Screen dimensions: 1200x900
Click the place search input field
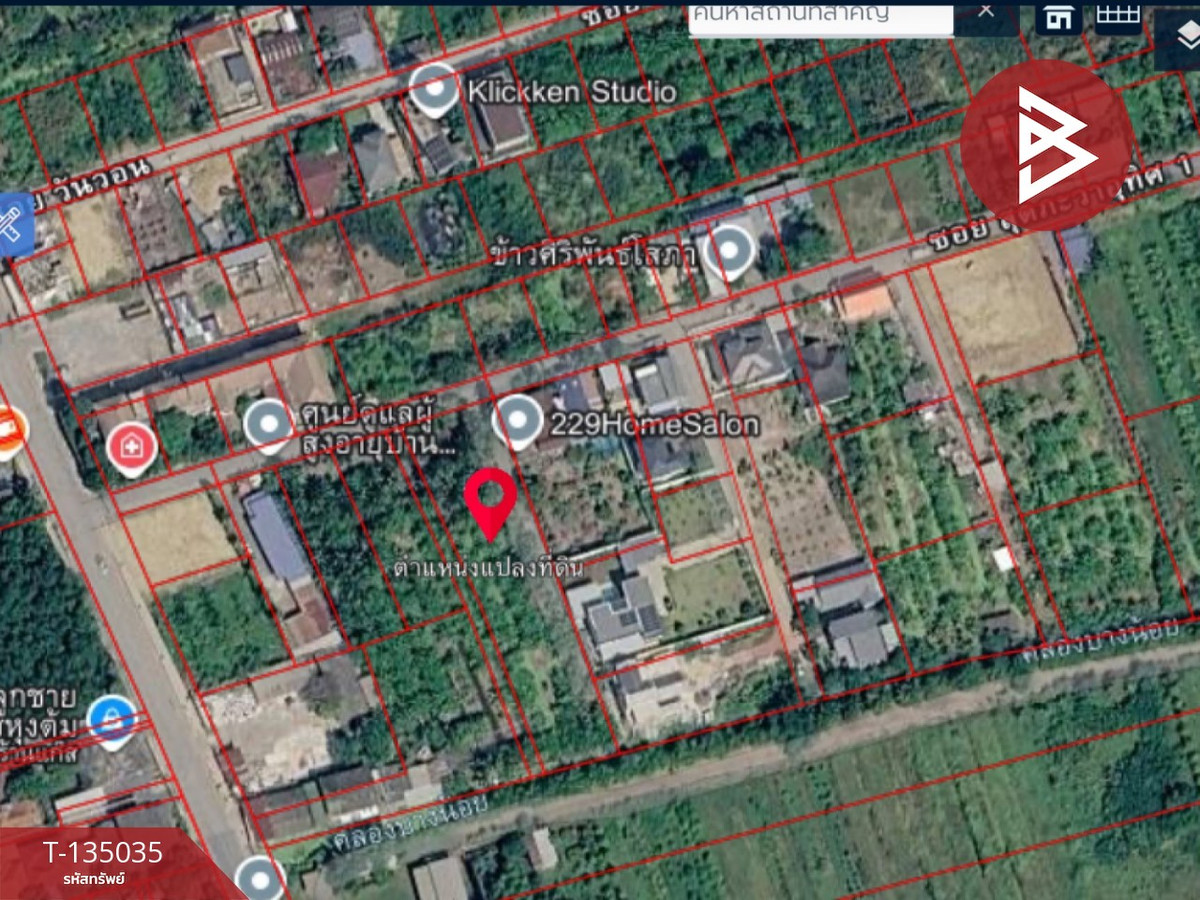(820, 17)
